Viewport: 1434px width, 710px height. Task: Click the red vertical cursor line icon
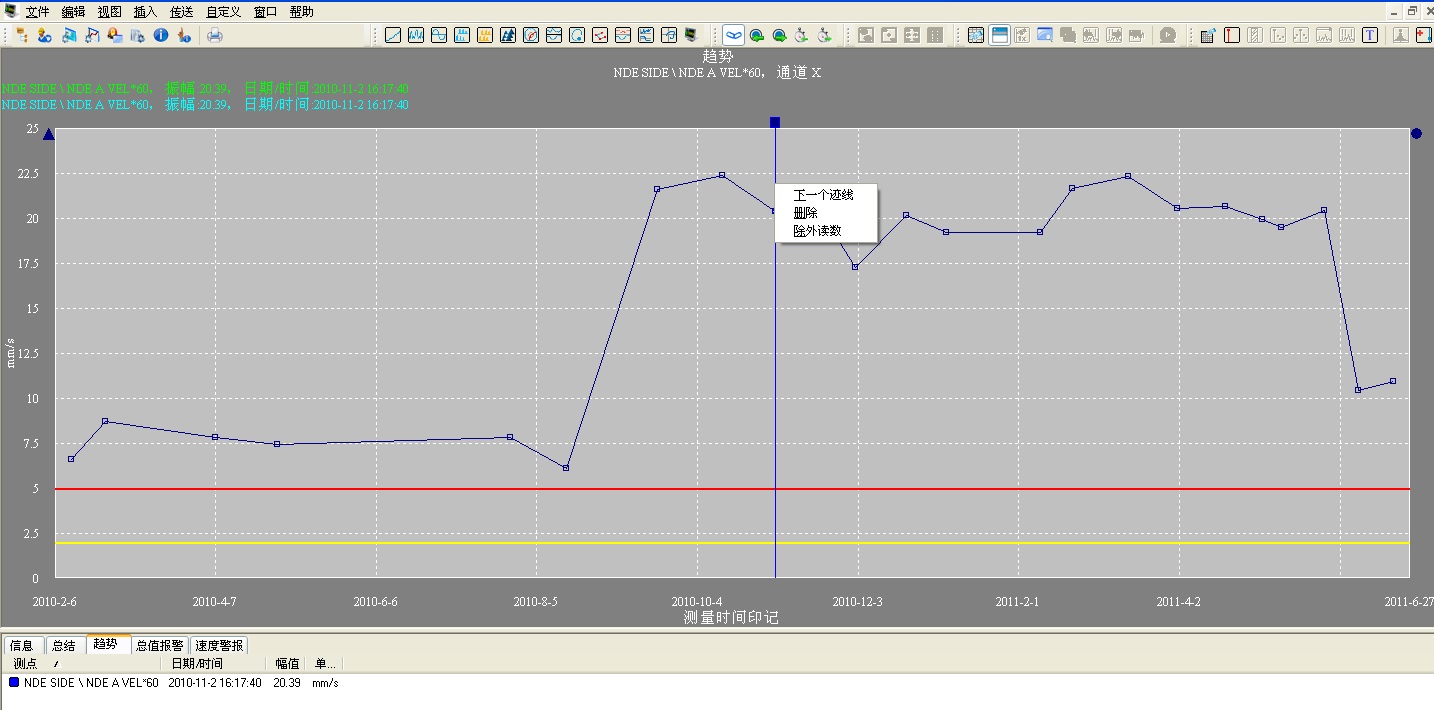[1231, 35]
